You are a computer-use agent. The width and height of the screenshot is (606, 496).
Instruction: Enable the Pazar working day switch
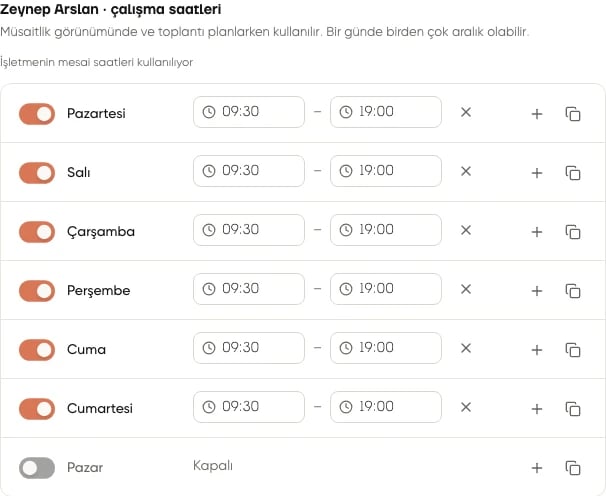[37, 468]
